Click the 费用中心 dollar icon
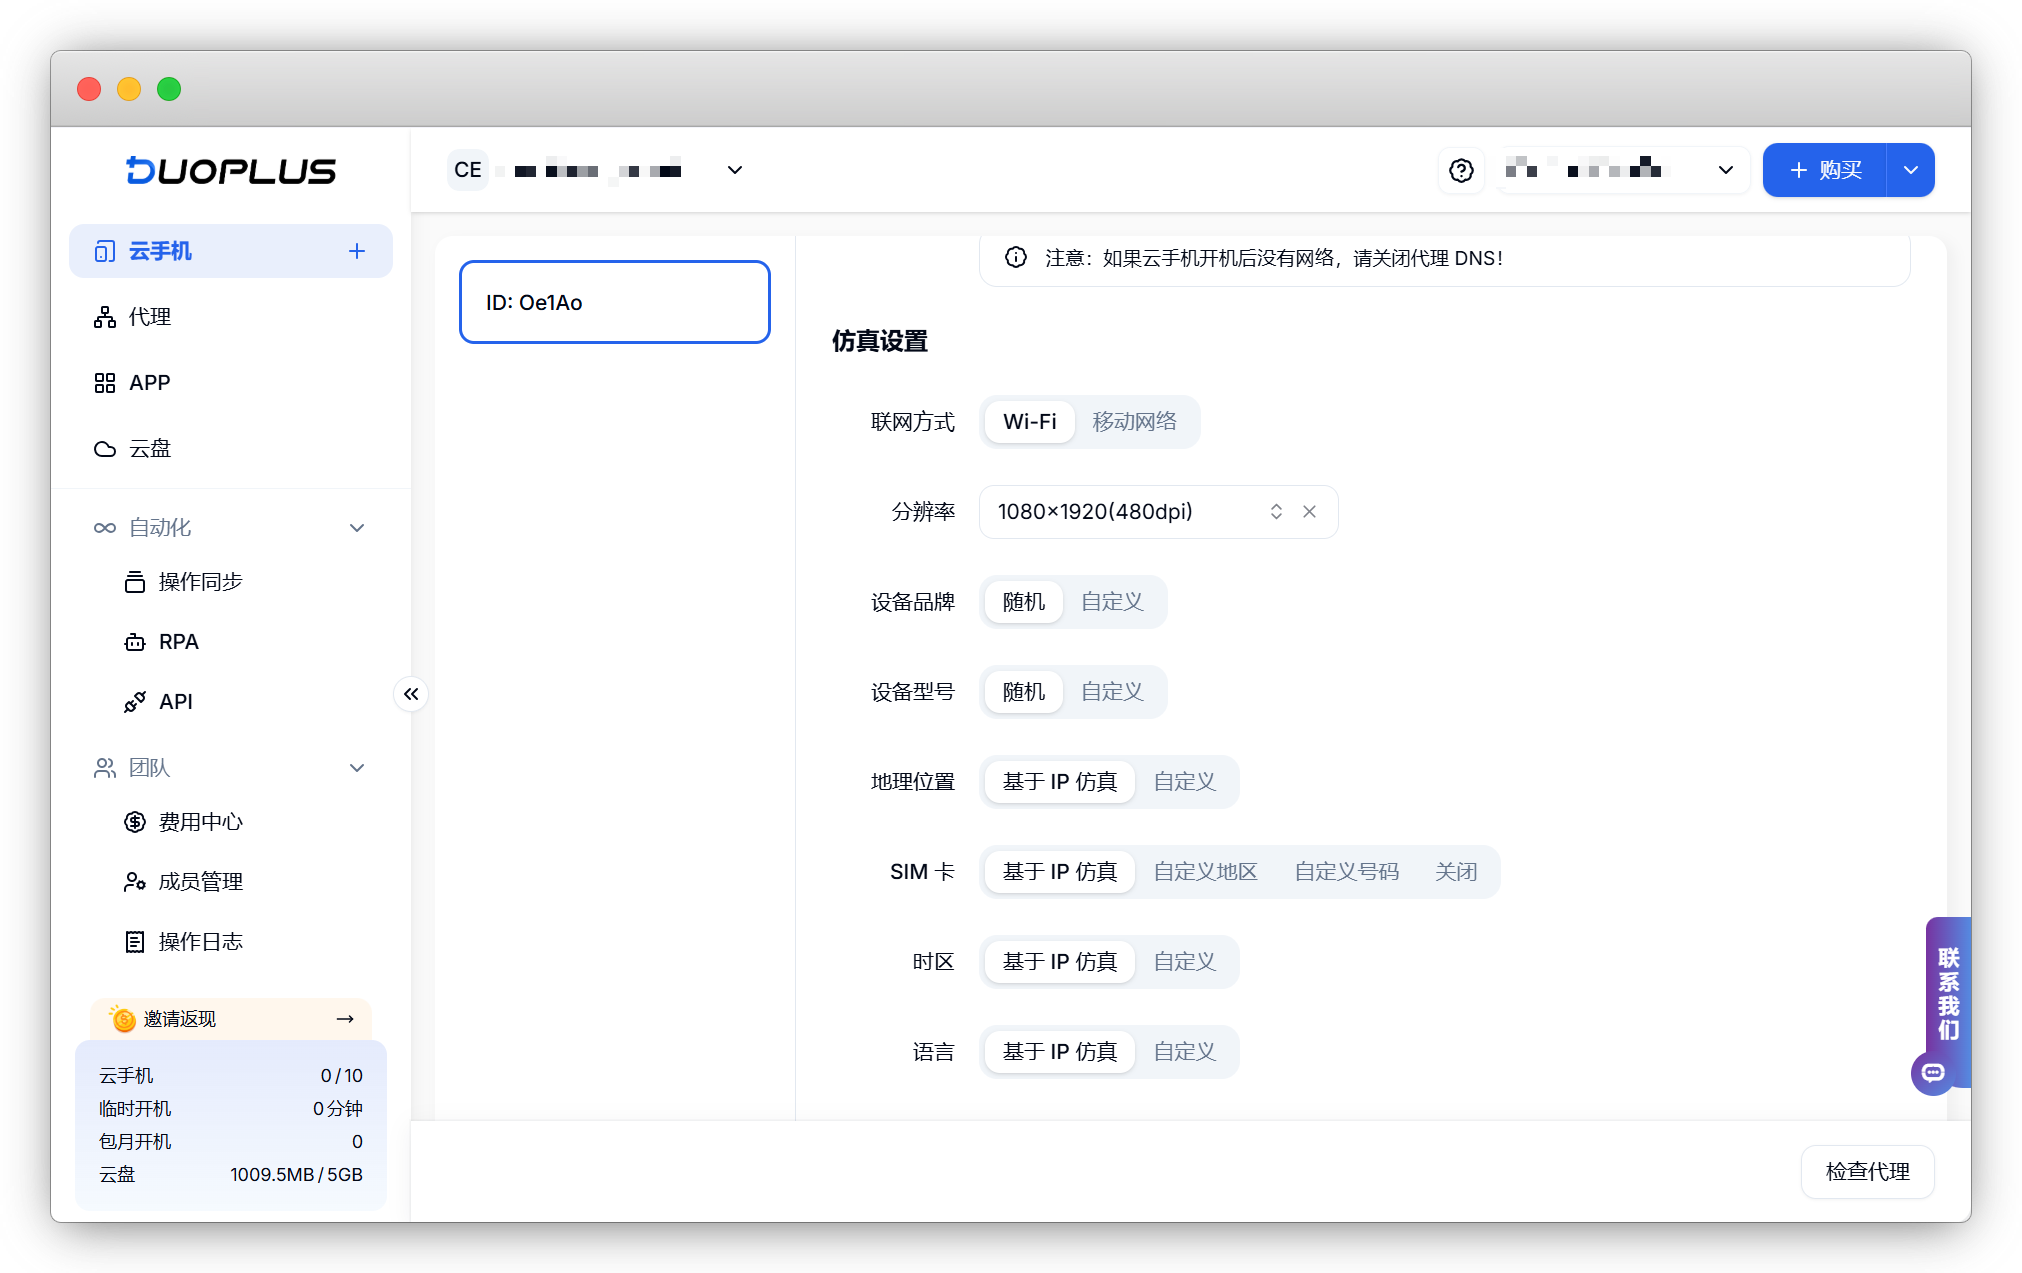2022x1273 pixels. tap(135, 822)
